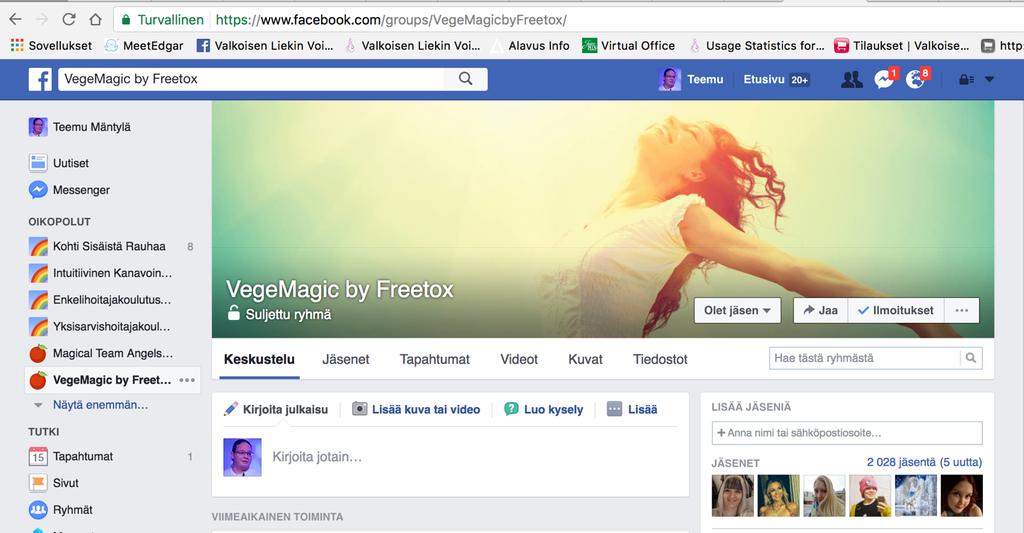The image size is (1024, 533).
Task: Select Keskustelu tab
Action: (259, 359)
